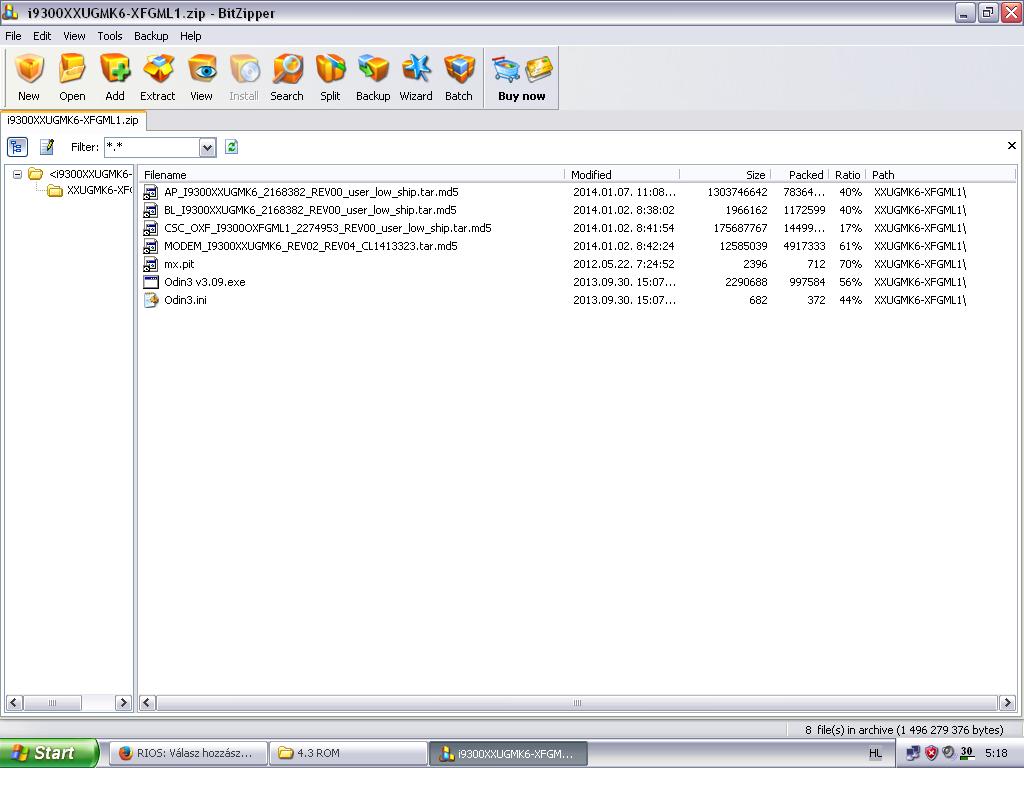Click the tree pane scroll left arrow
Image resolution: width=1024 pixels, height=812 pixels.
click(x=14, y=703)
